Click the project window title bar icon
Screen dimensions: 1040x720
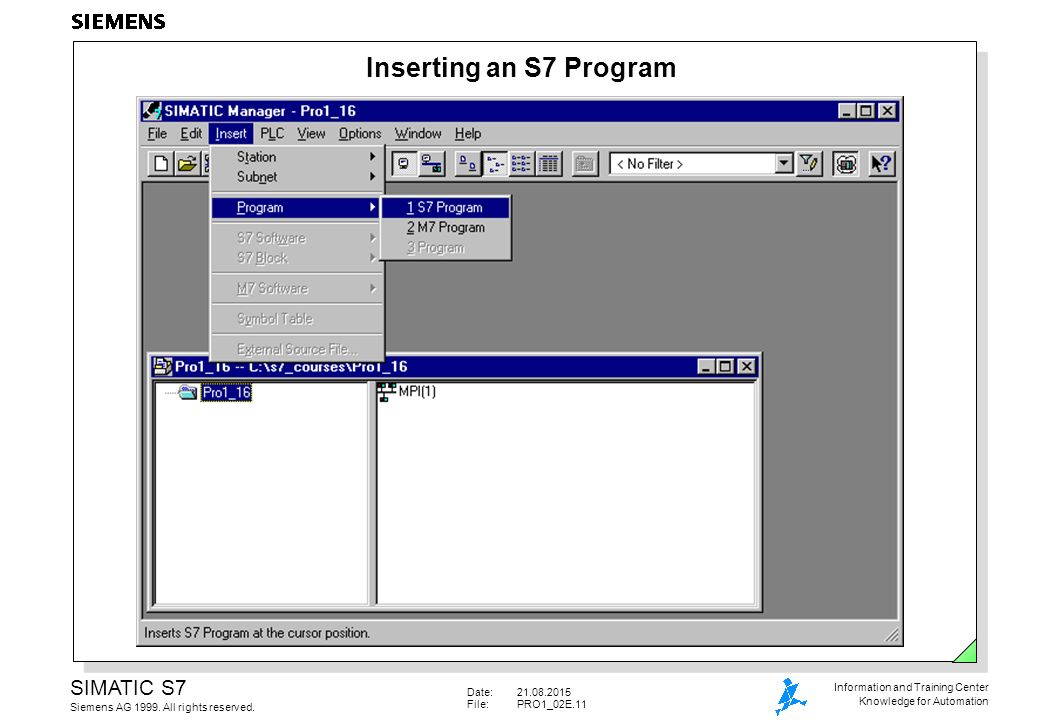tap(162, 366)
